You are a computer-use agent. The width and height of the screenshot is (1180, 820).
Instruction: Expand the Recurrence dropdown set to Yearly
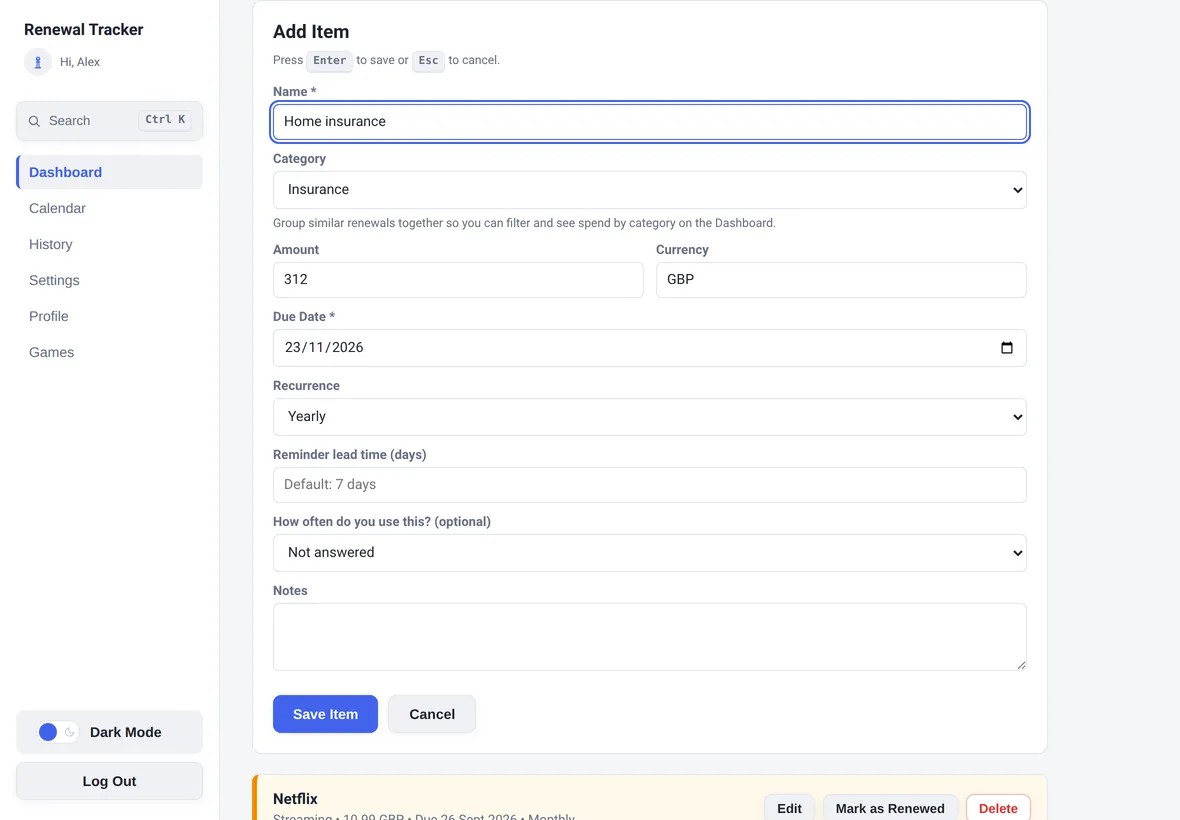(x=649, y=417)
